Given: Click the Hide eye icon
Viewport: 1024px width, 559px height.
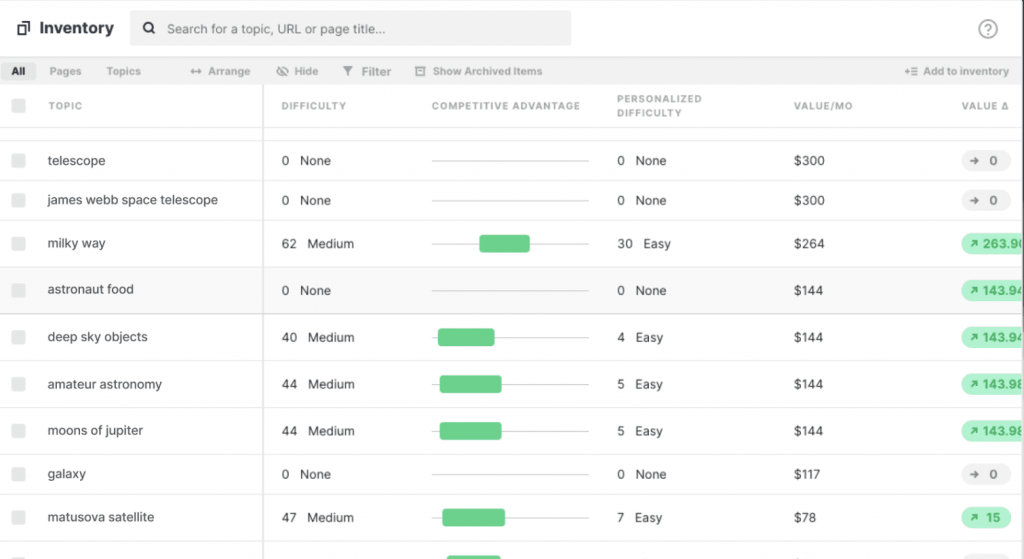Looking at the screenshot, I should click(283, 71).
